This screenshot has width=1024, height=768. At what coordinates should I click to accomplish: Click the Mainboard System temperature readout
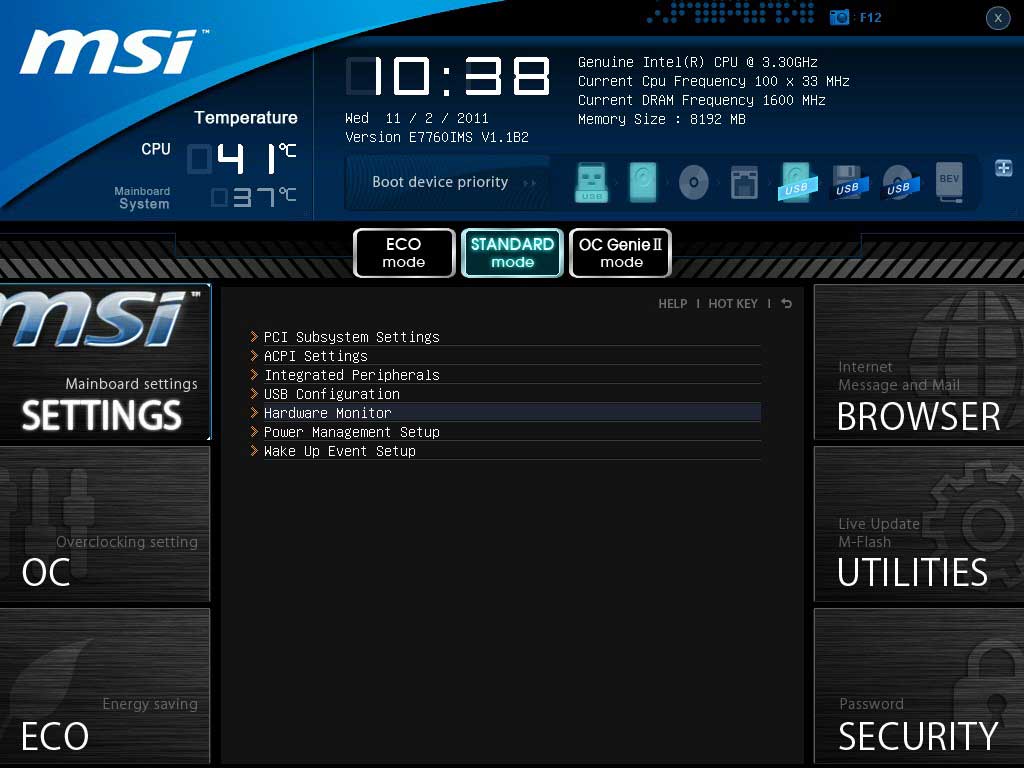pos(253,197)
